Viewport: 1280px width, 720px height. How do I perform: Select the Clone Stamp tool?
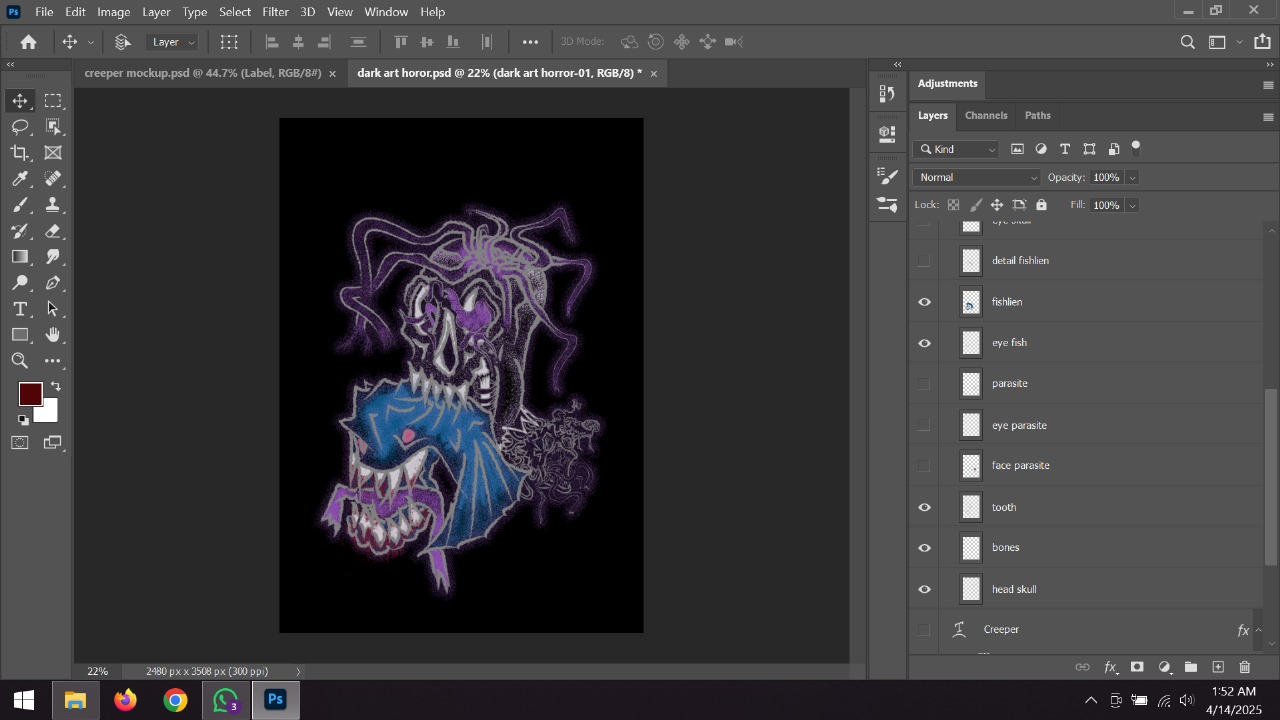(53, 205)
